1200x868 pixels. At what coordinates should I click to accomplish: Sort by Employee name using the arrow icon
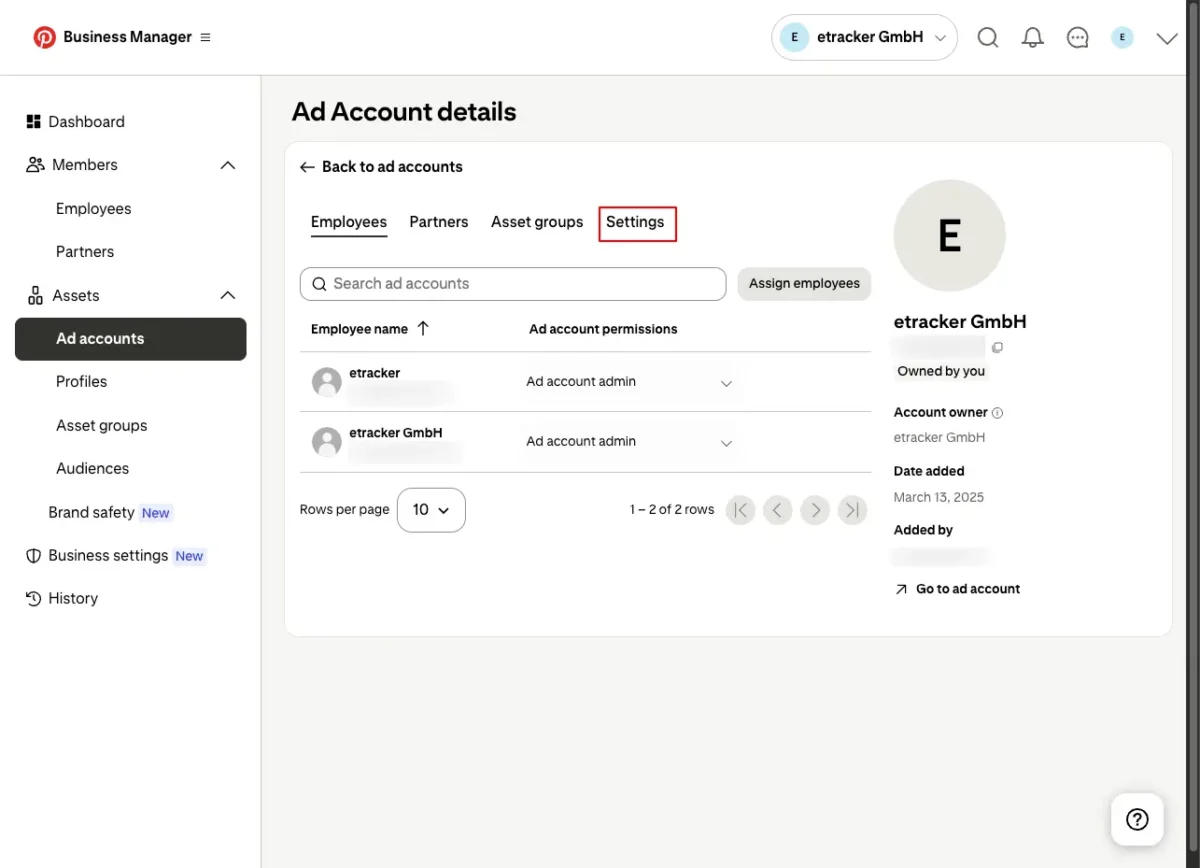(422, 329)
